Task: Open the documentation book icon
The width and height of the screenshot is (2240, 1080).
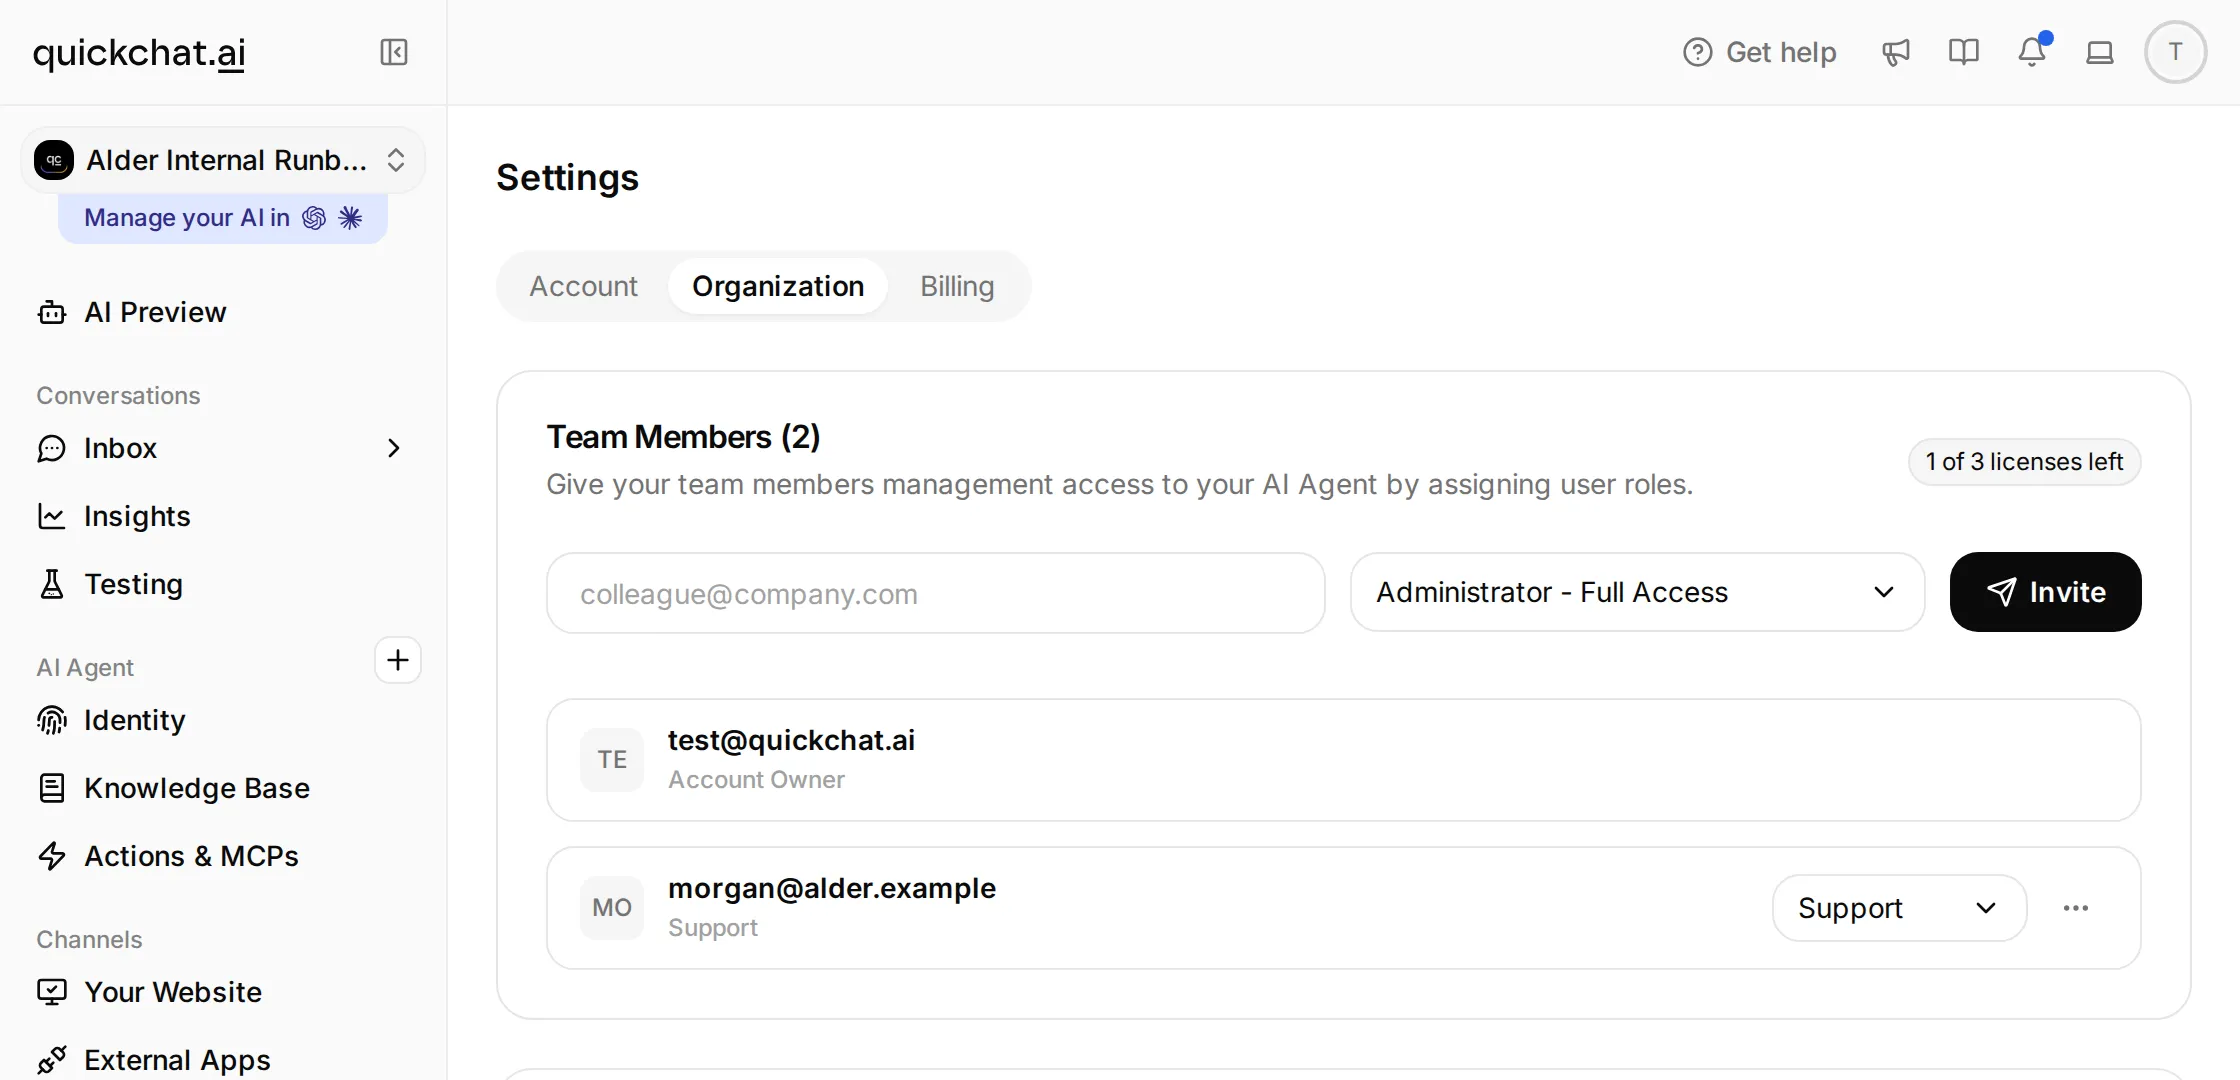Action: click(x=1964, y=52)
